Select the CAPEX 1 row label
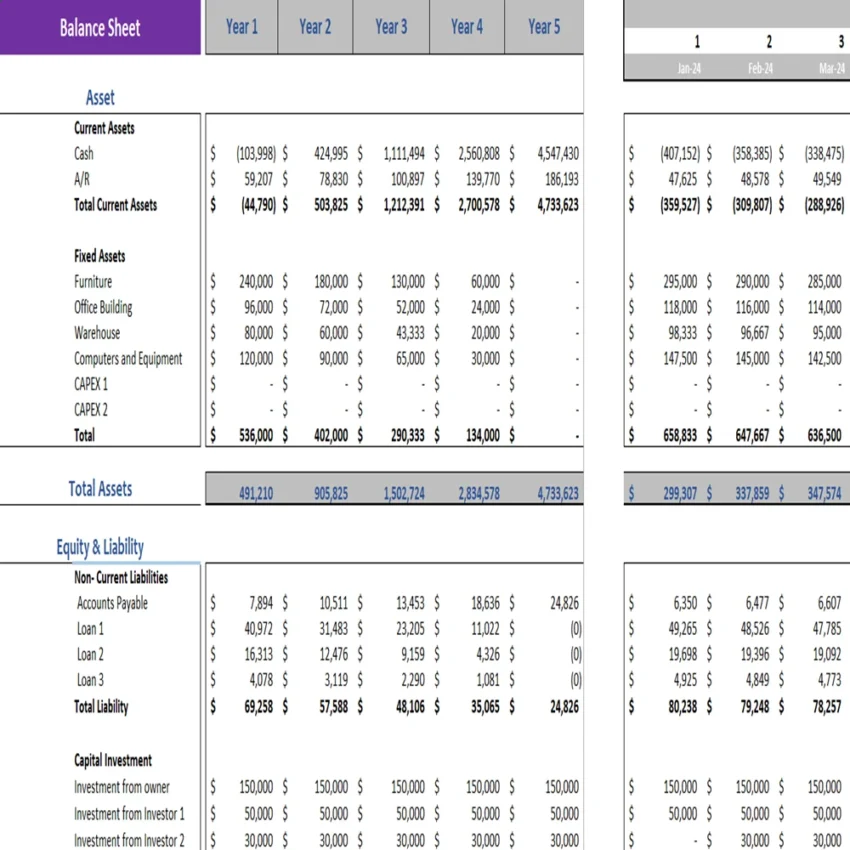Image resolution: width=850 pixels, height=850 pixels. pos(90,384)
